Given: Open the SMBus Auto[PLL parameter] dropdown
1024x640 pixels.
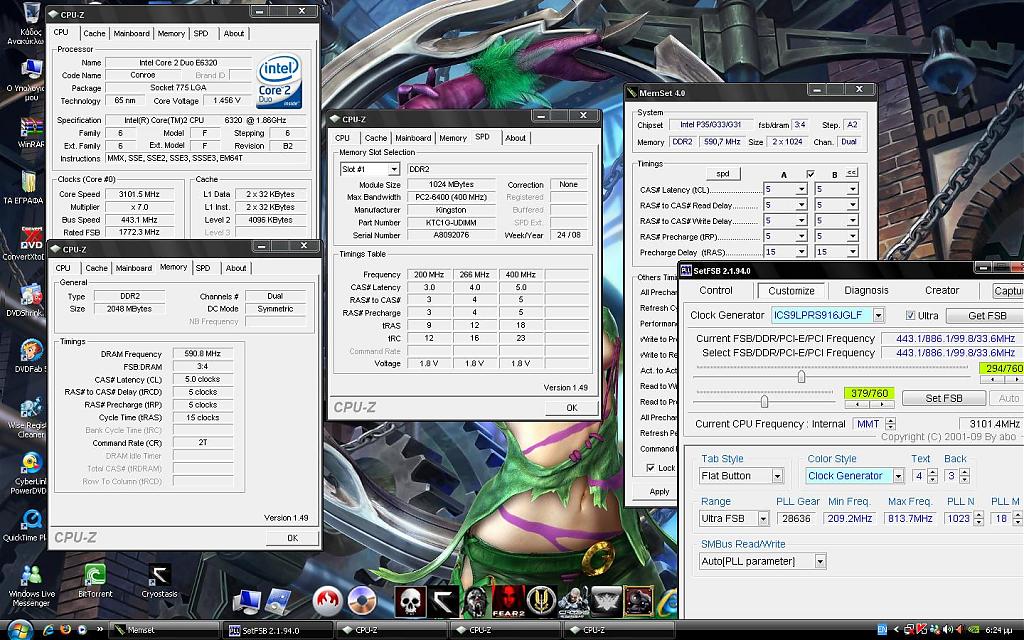Looking at the screenshot, I should pos(820,561).
